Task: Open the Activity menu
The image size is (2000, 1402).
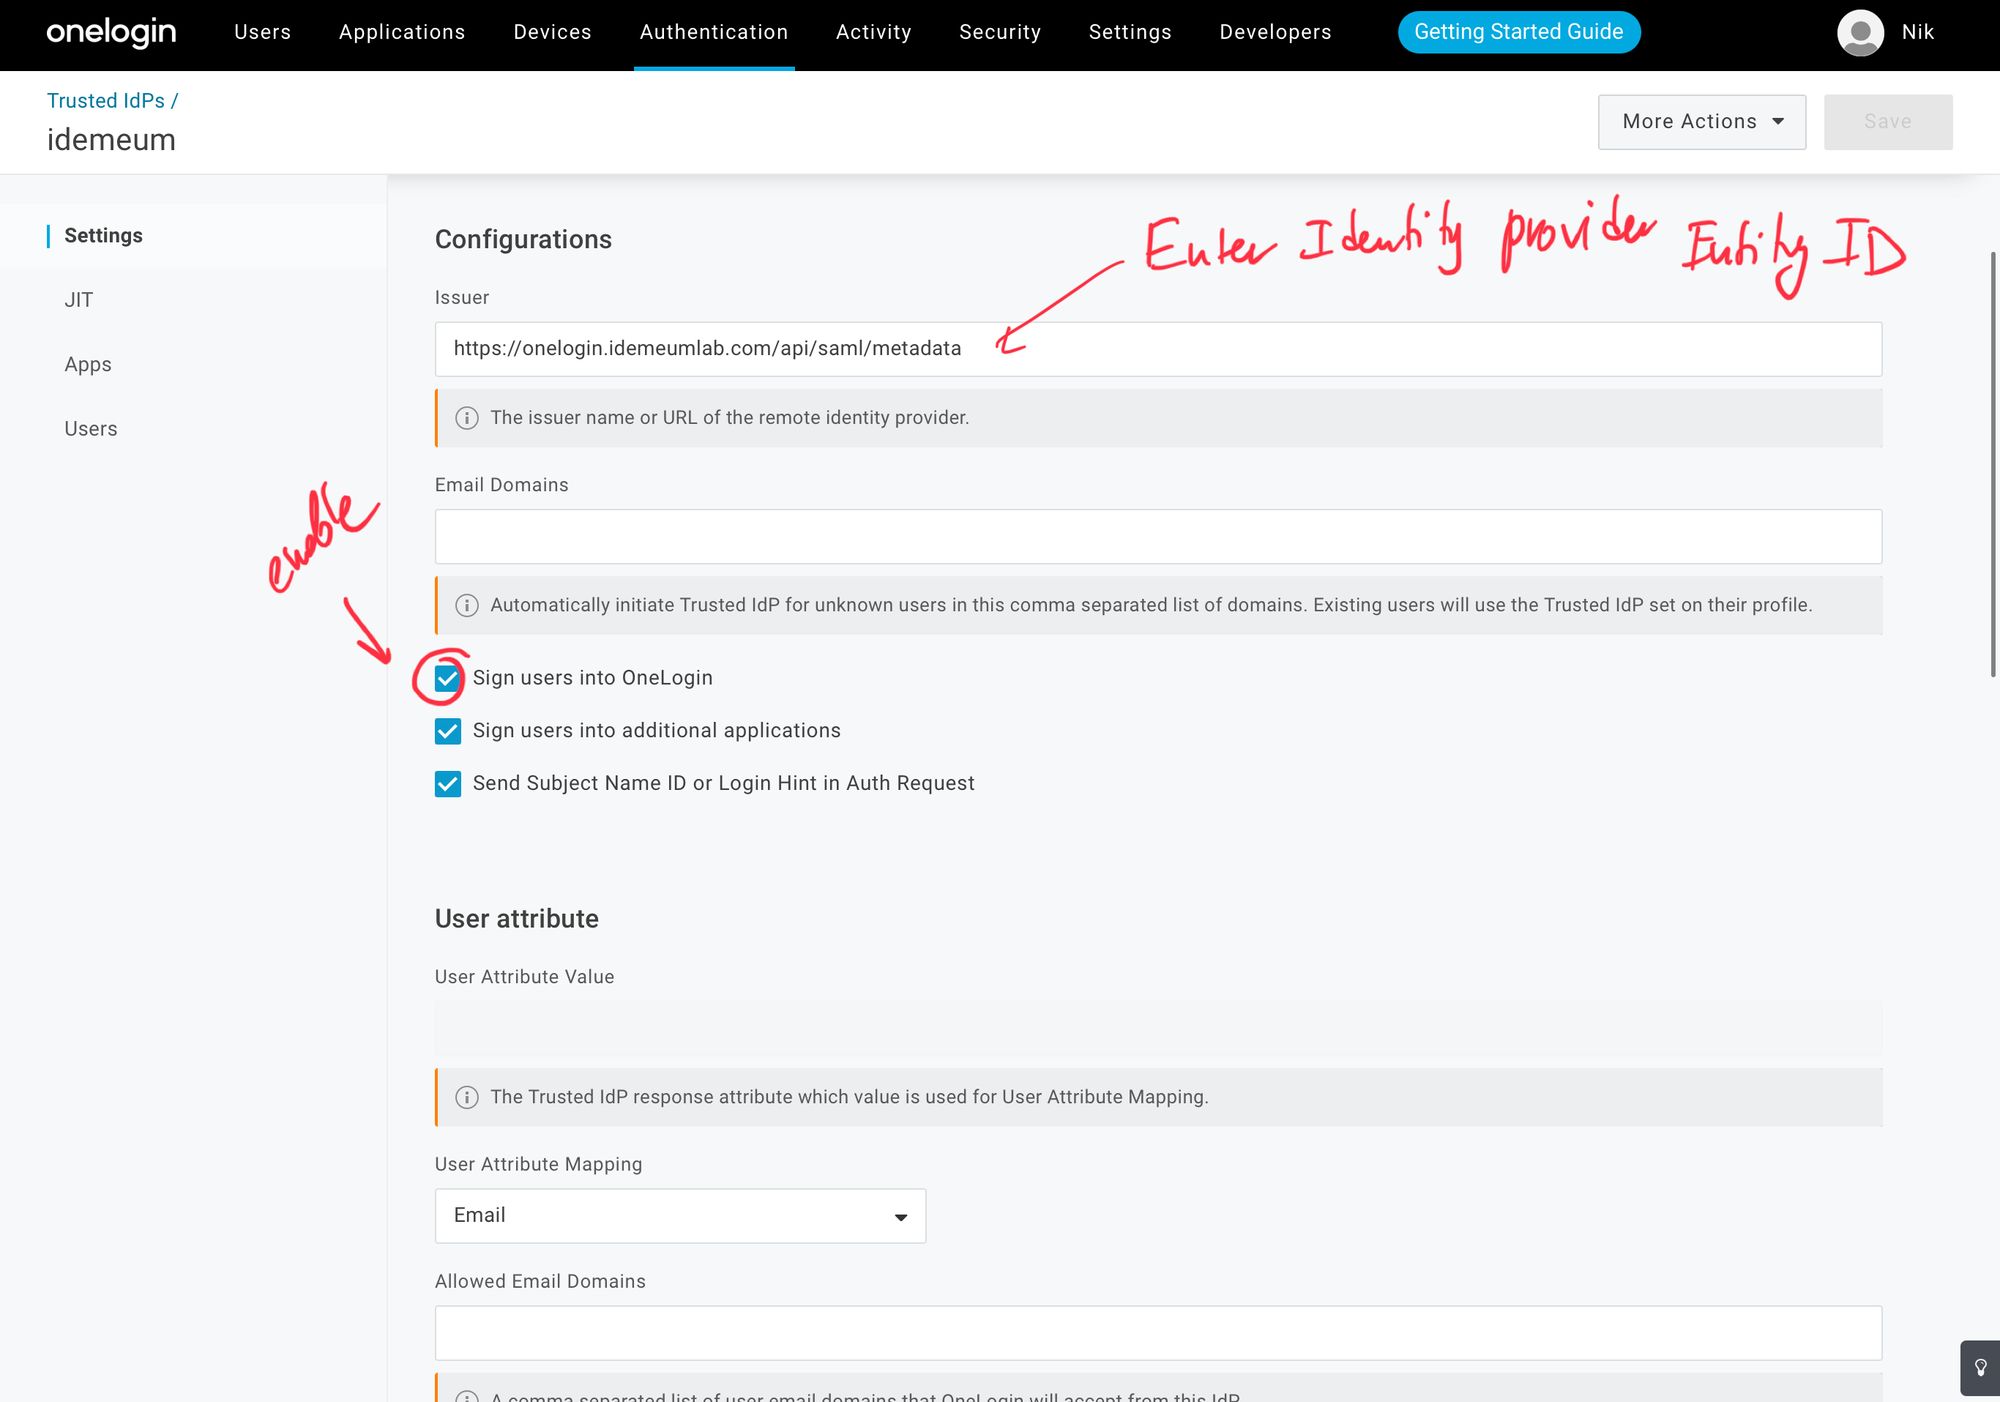Action: click(874, 32)
